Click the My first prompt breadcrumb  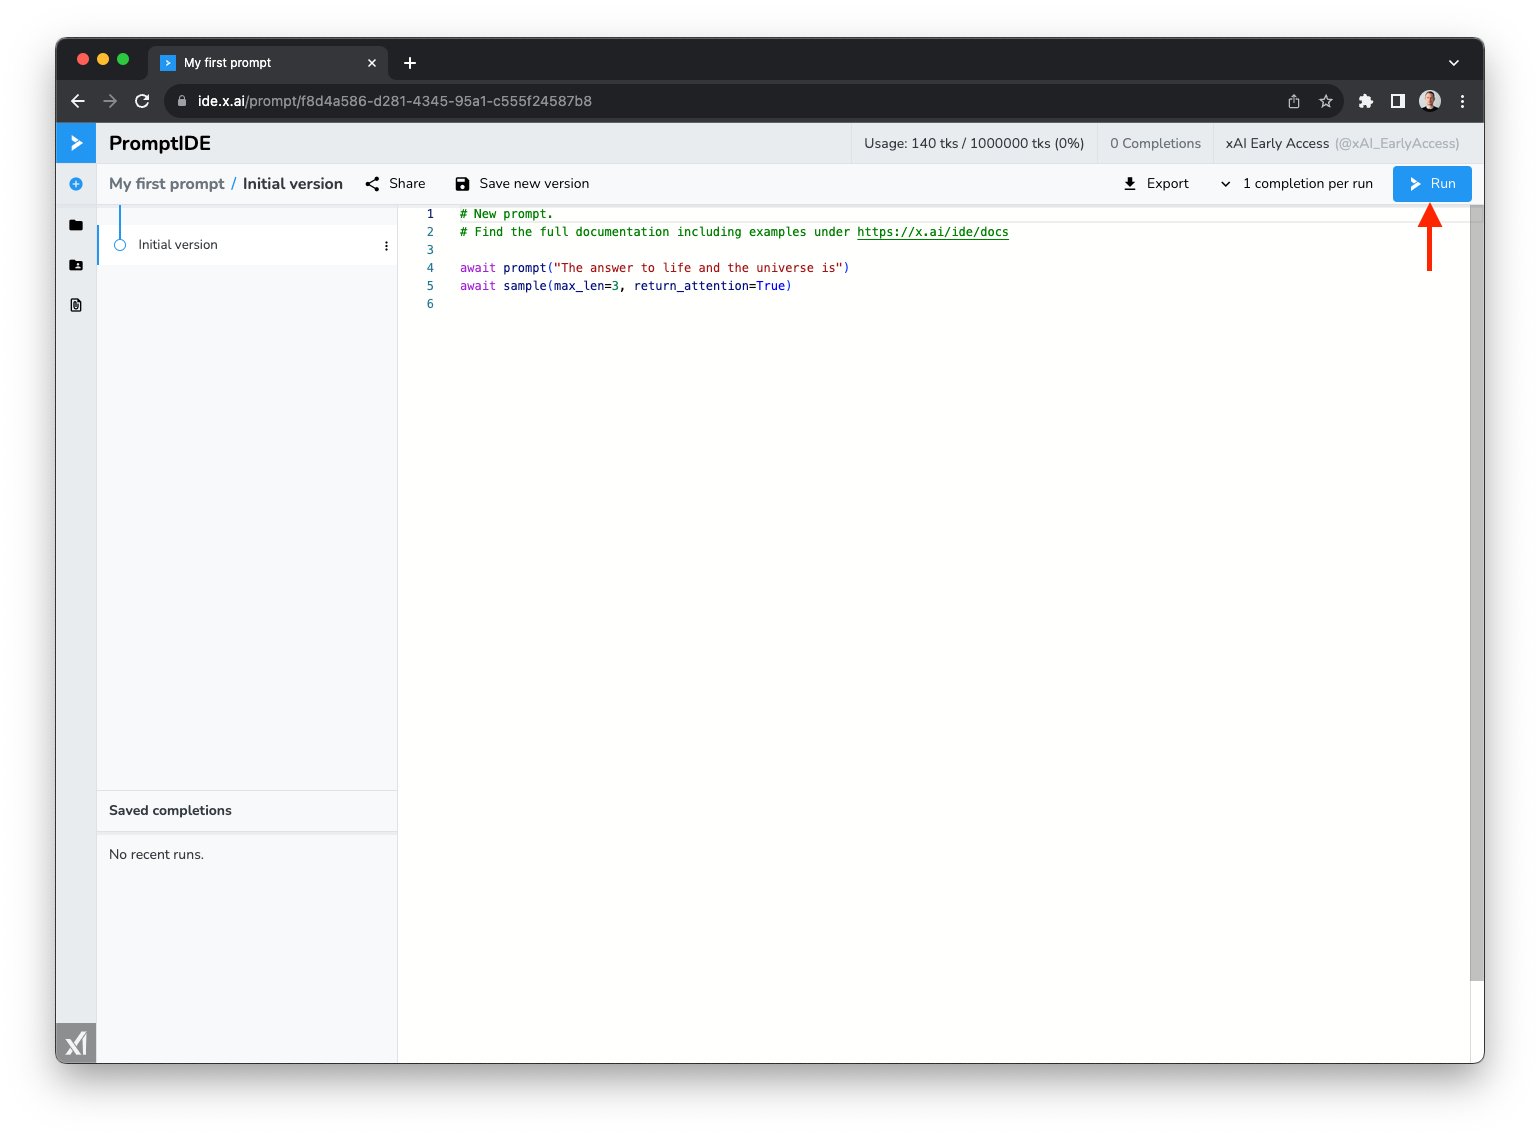[167, 184]
